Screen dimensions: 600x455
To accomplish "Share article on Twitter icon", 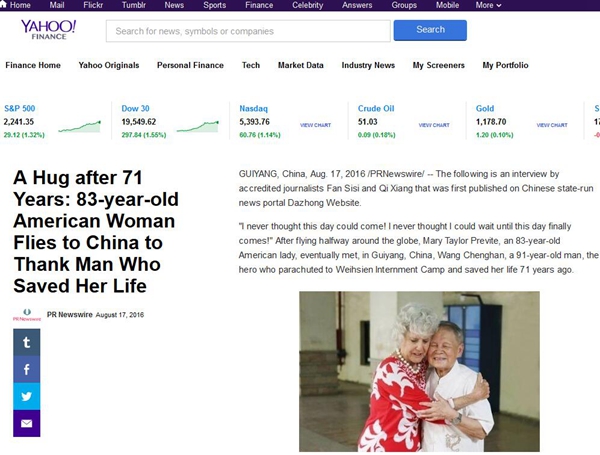I will click(x=26, y=396).
